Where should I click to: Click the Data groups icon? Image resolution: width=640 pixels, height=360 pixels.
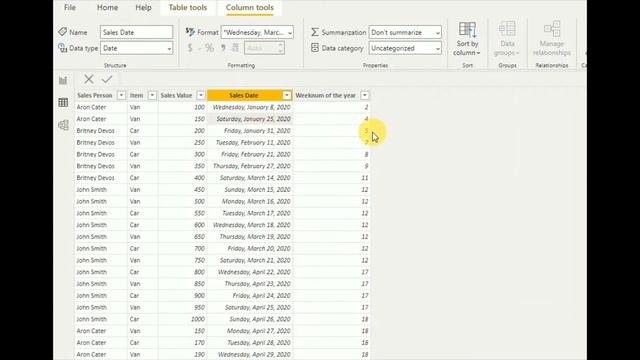507,29
